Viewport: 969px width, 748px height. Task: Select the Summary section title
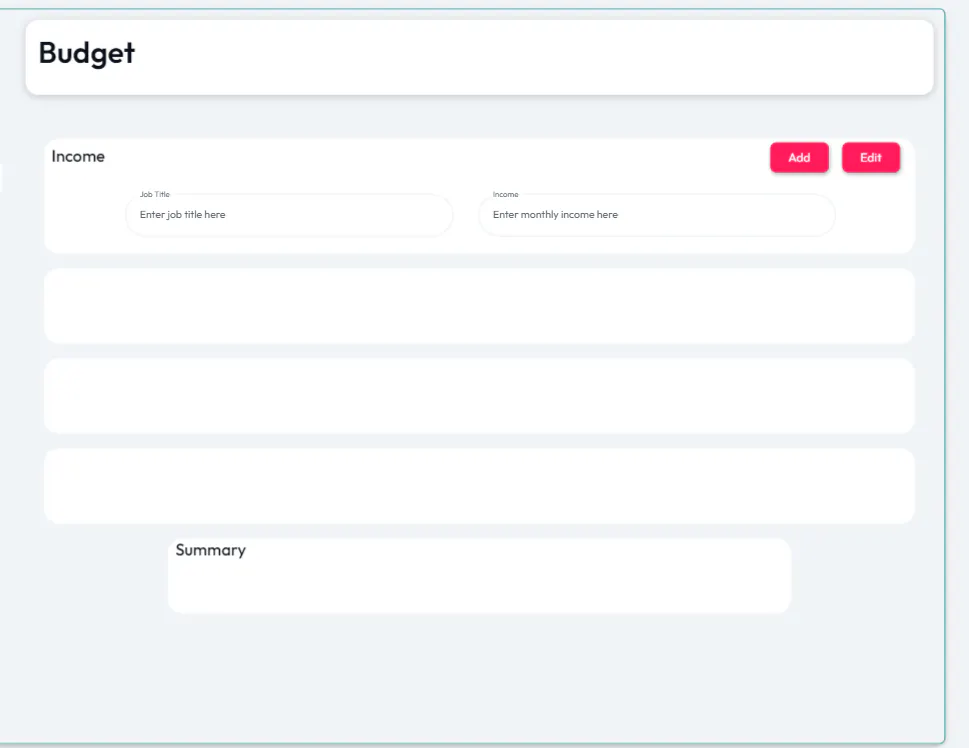211,550
